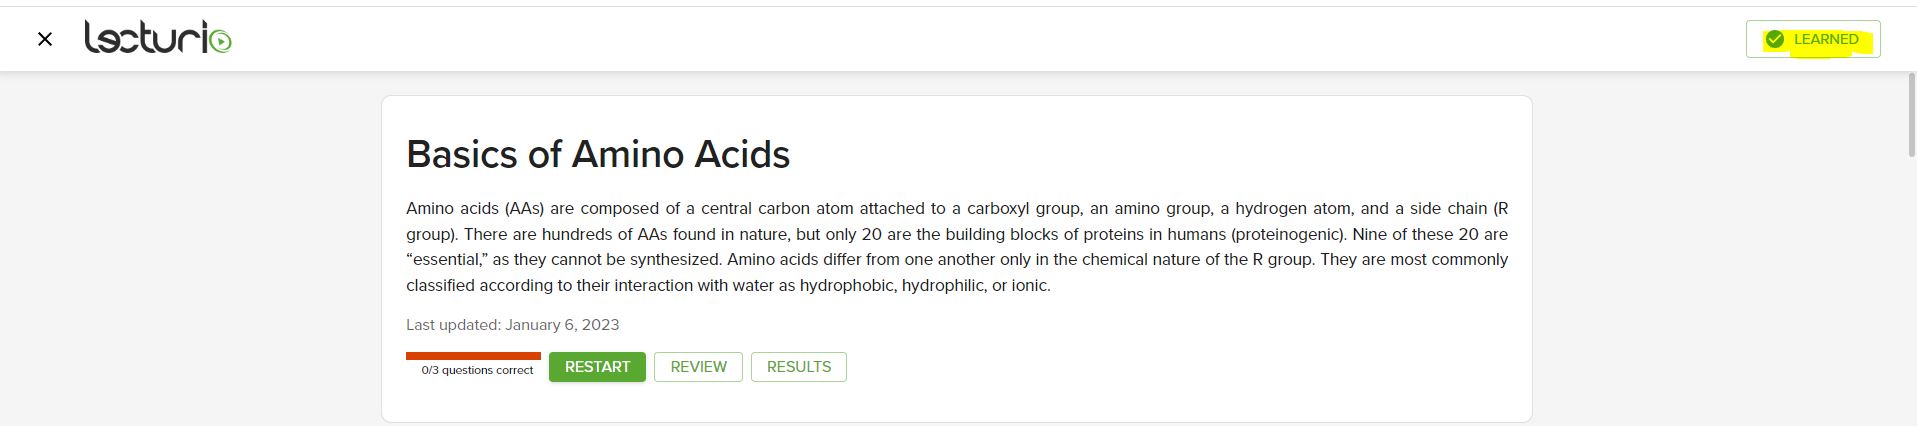Click the Lecturio logo
Viewport: 1917px width, 426px height.
point(150,38)
